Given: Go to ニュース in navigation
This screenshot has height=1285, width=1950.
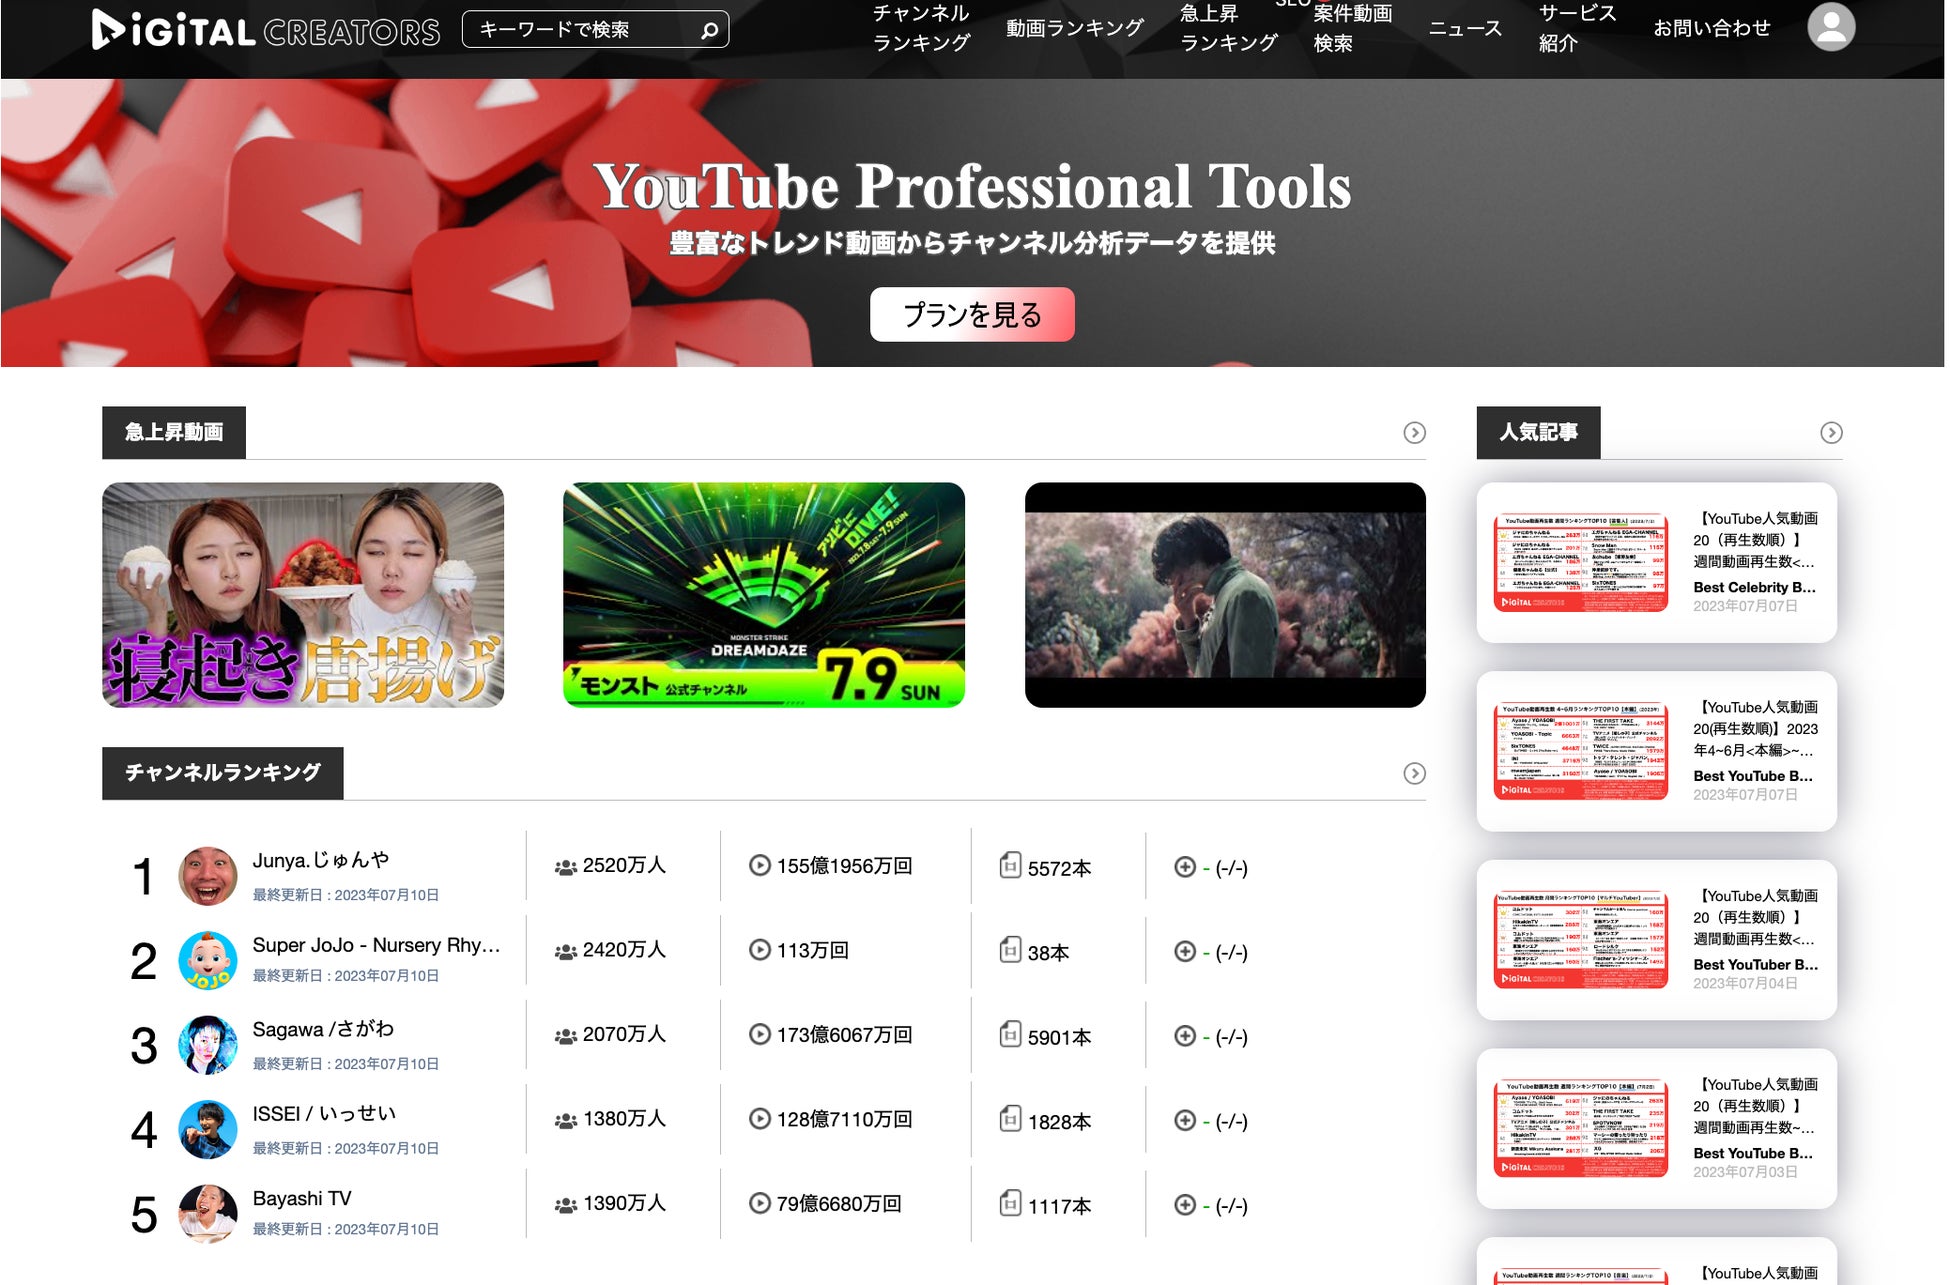Looking at the screenshot, I should tap(1464, 28).
